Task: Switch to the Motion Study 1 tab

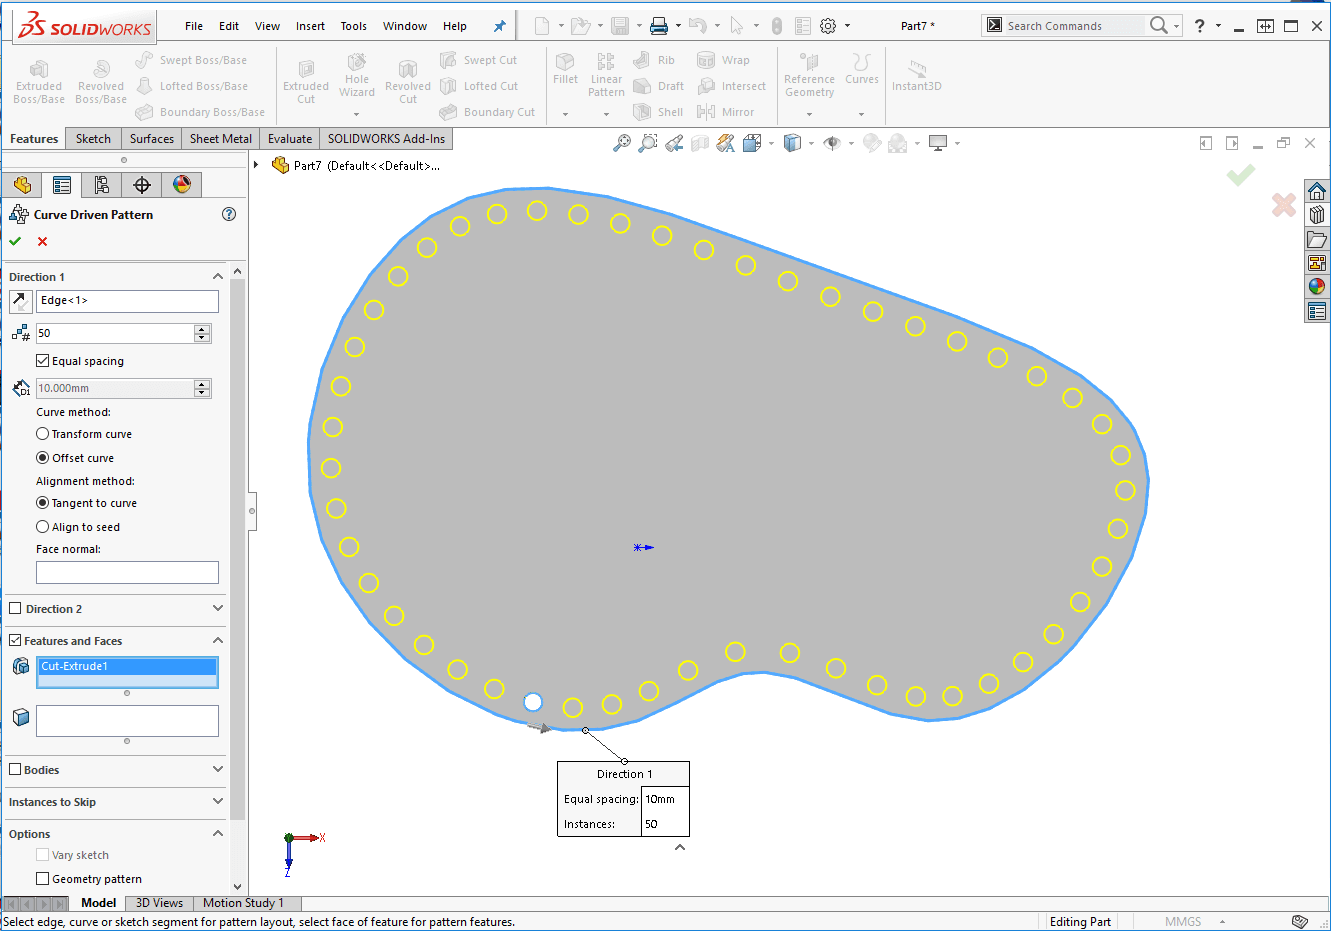Action: coord(243,903)
